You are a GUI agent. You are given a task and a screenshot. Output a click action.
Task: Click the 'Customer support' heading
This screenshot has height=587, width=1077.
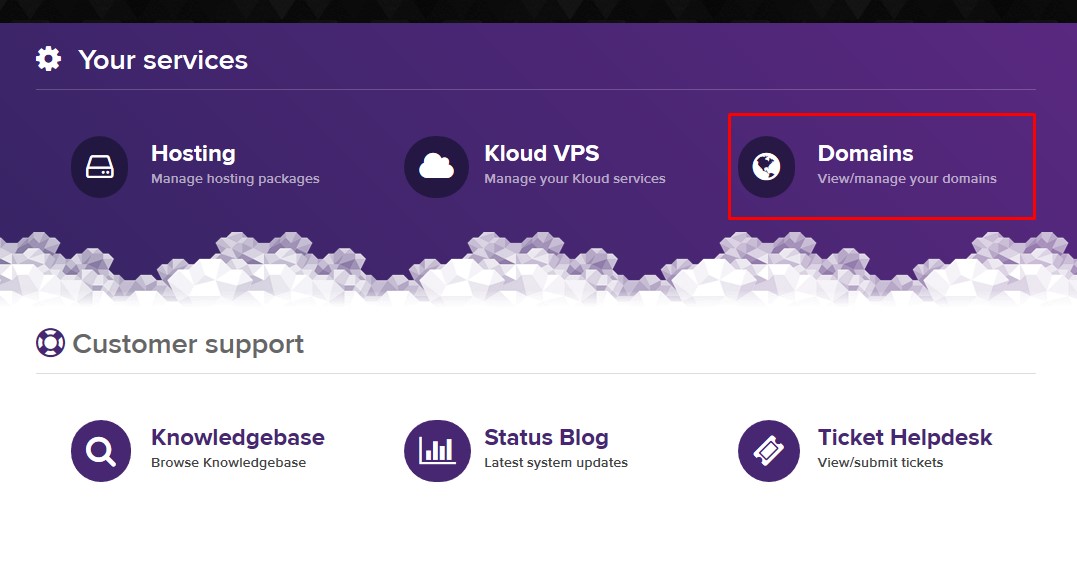click(x=188, y=344)
